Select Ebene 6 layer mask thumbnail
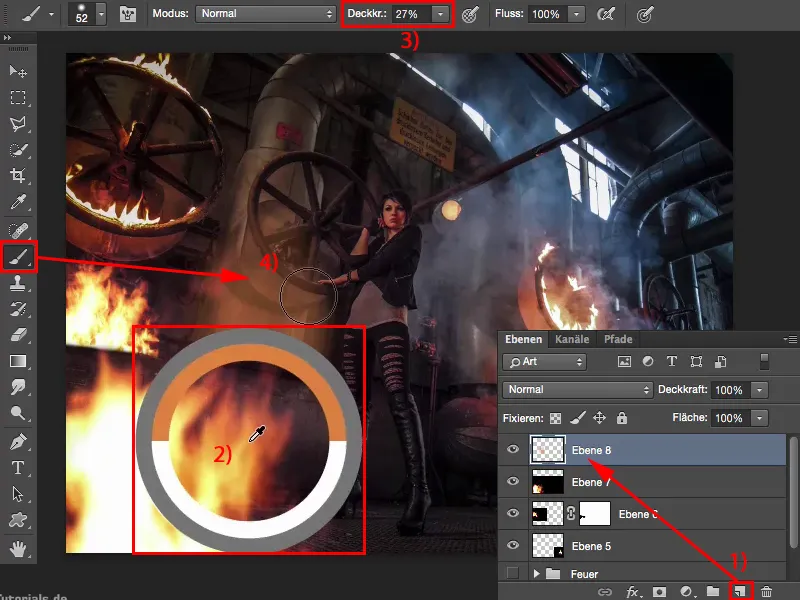800x600 pixels. point(595,513)
